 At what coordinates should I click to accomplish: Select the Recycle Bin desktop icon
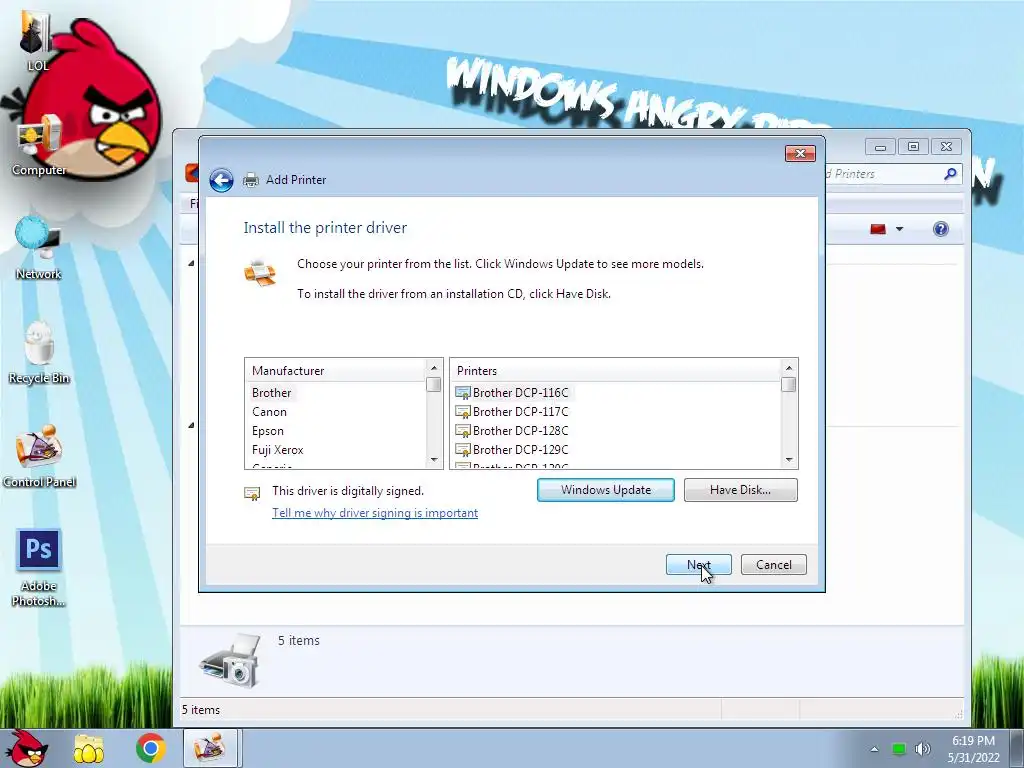[x=39, y=352]
